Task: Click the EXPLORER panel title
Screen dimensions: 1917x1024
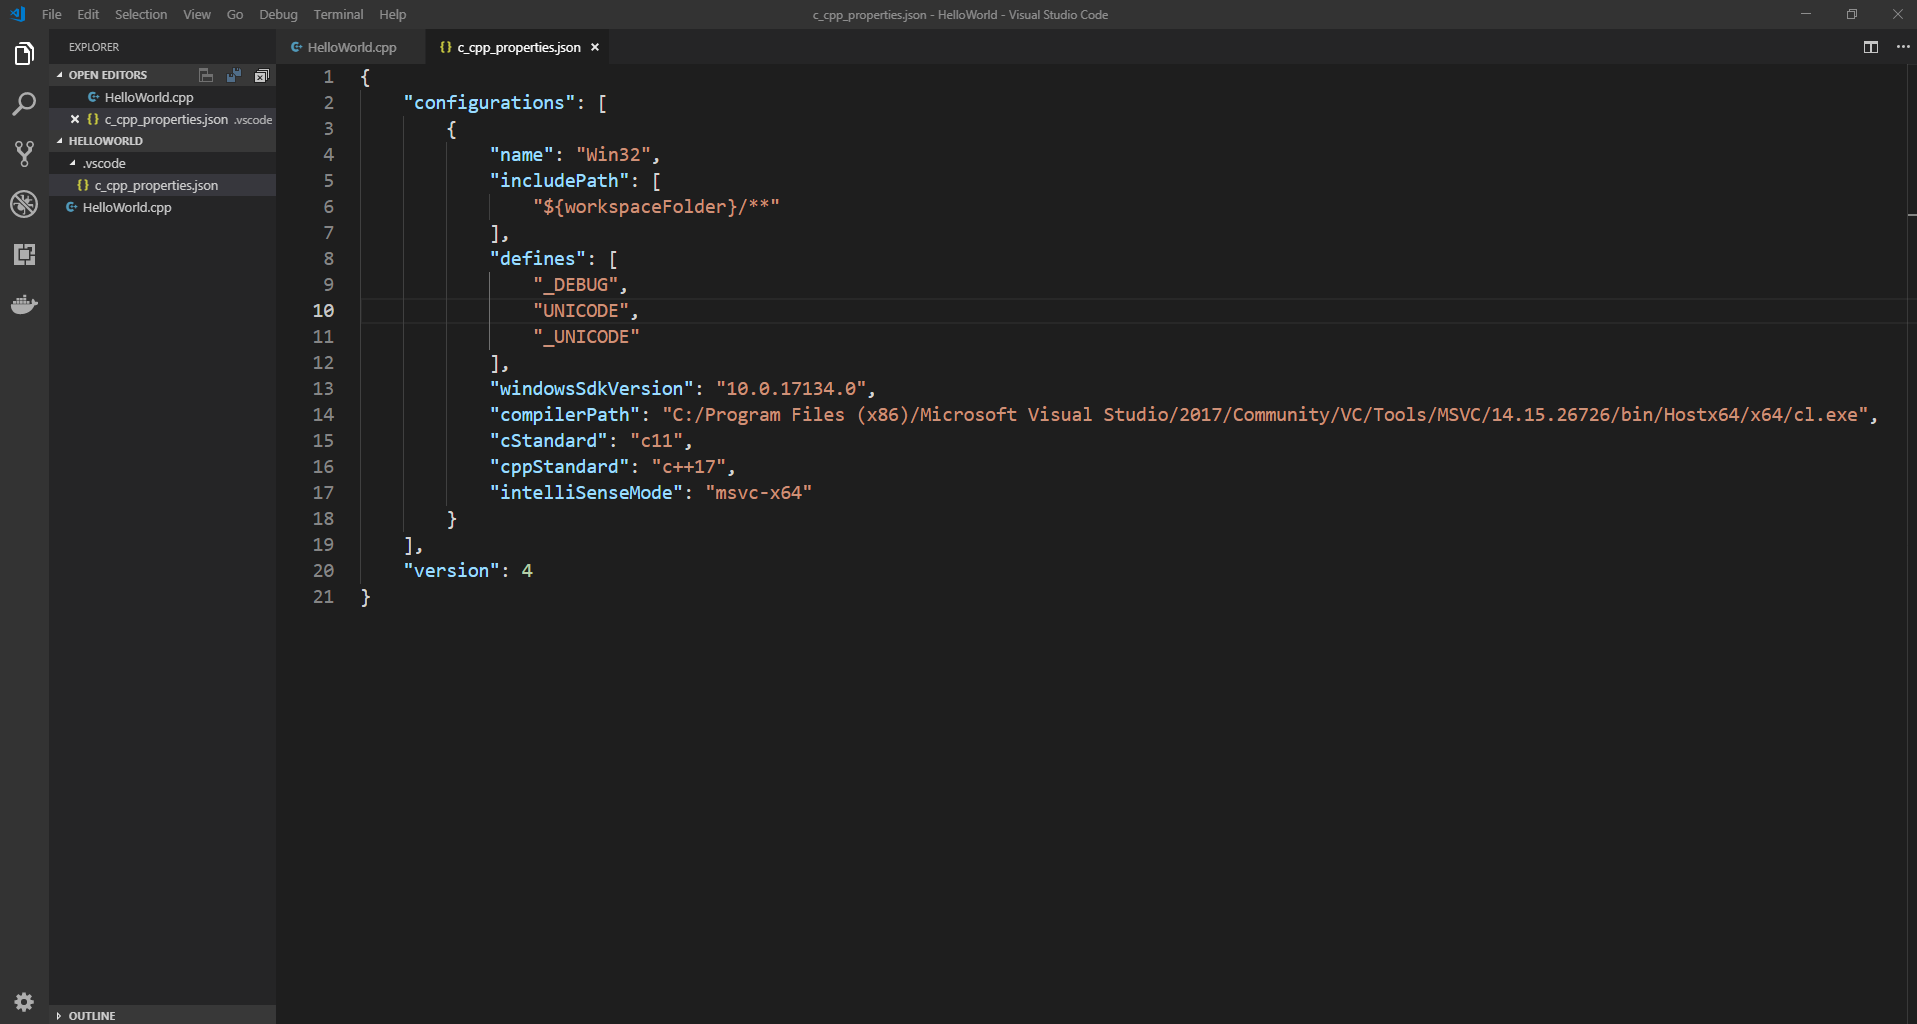Action: point(94,47)
